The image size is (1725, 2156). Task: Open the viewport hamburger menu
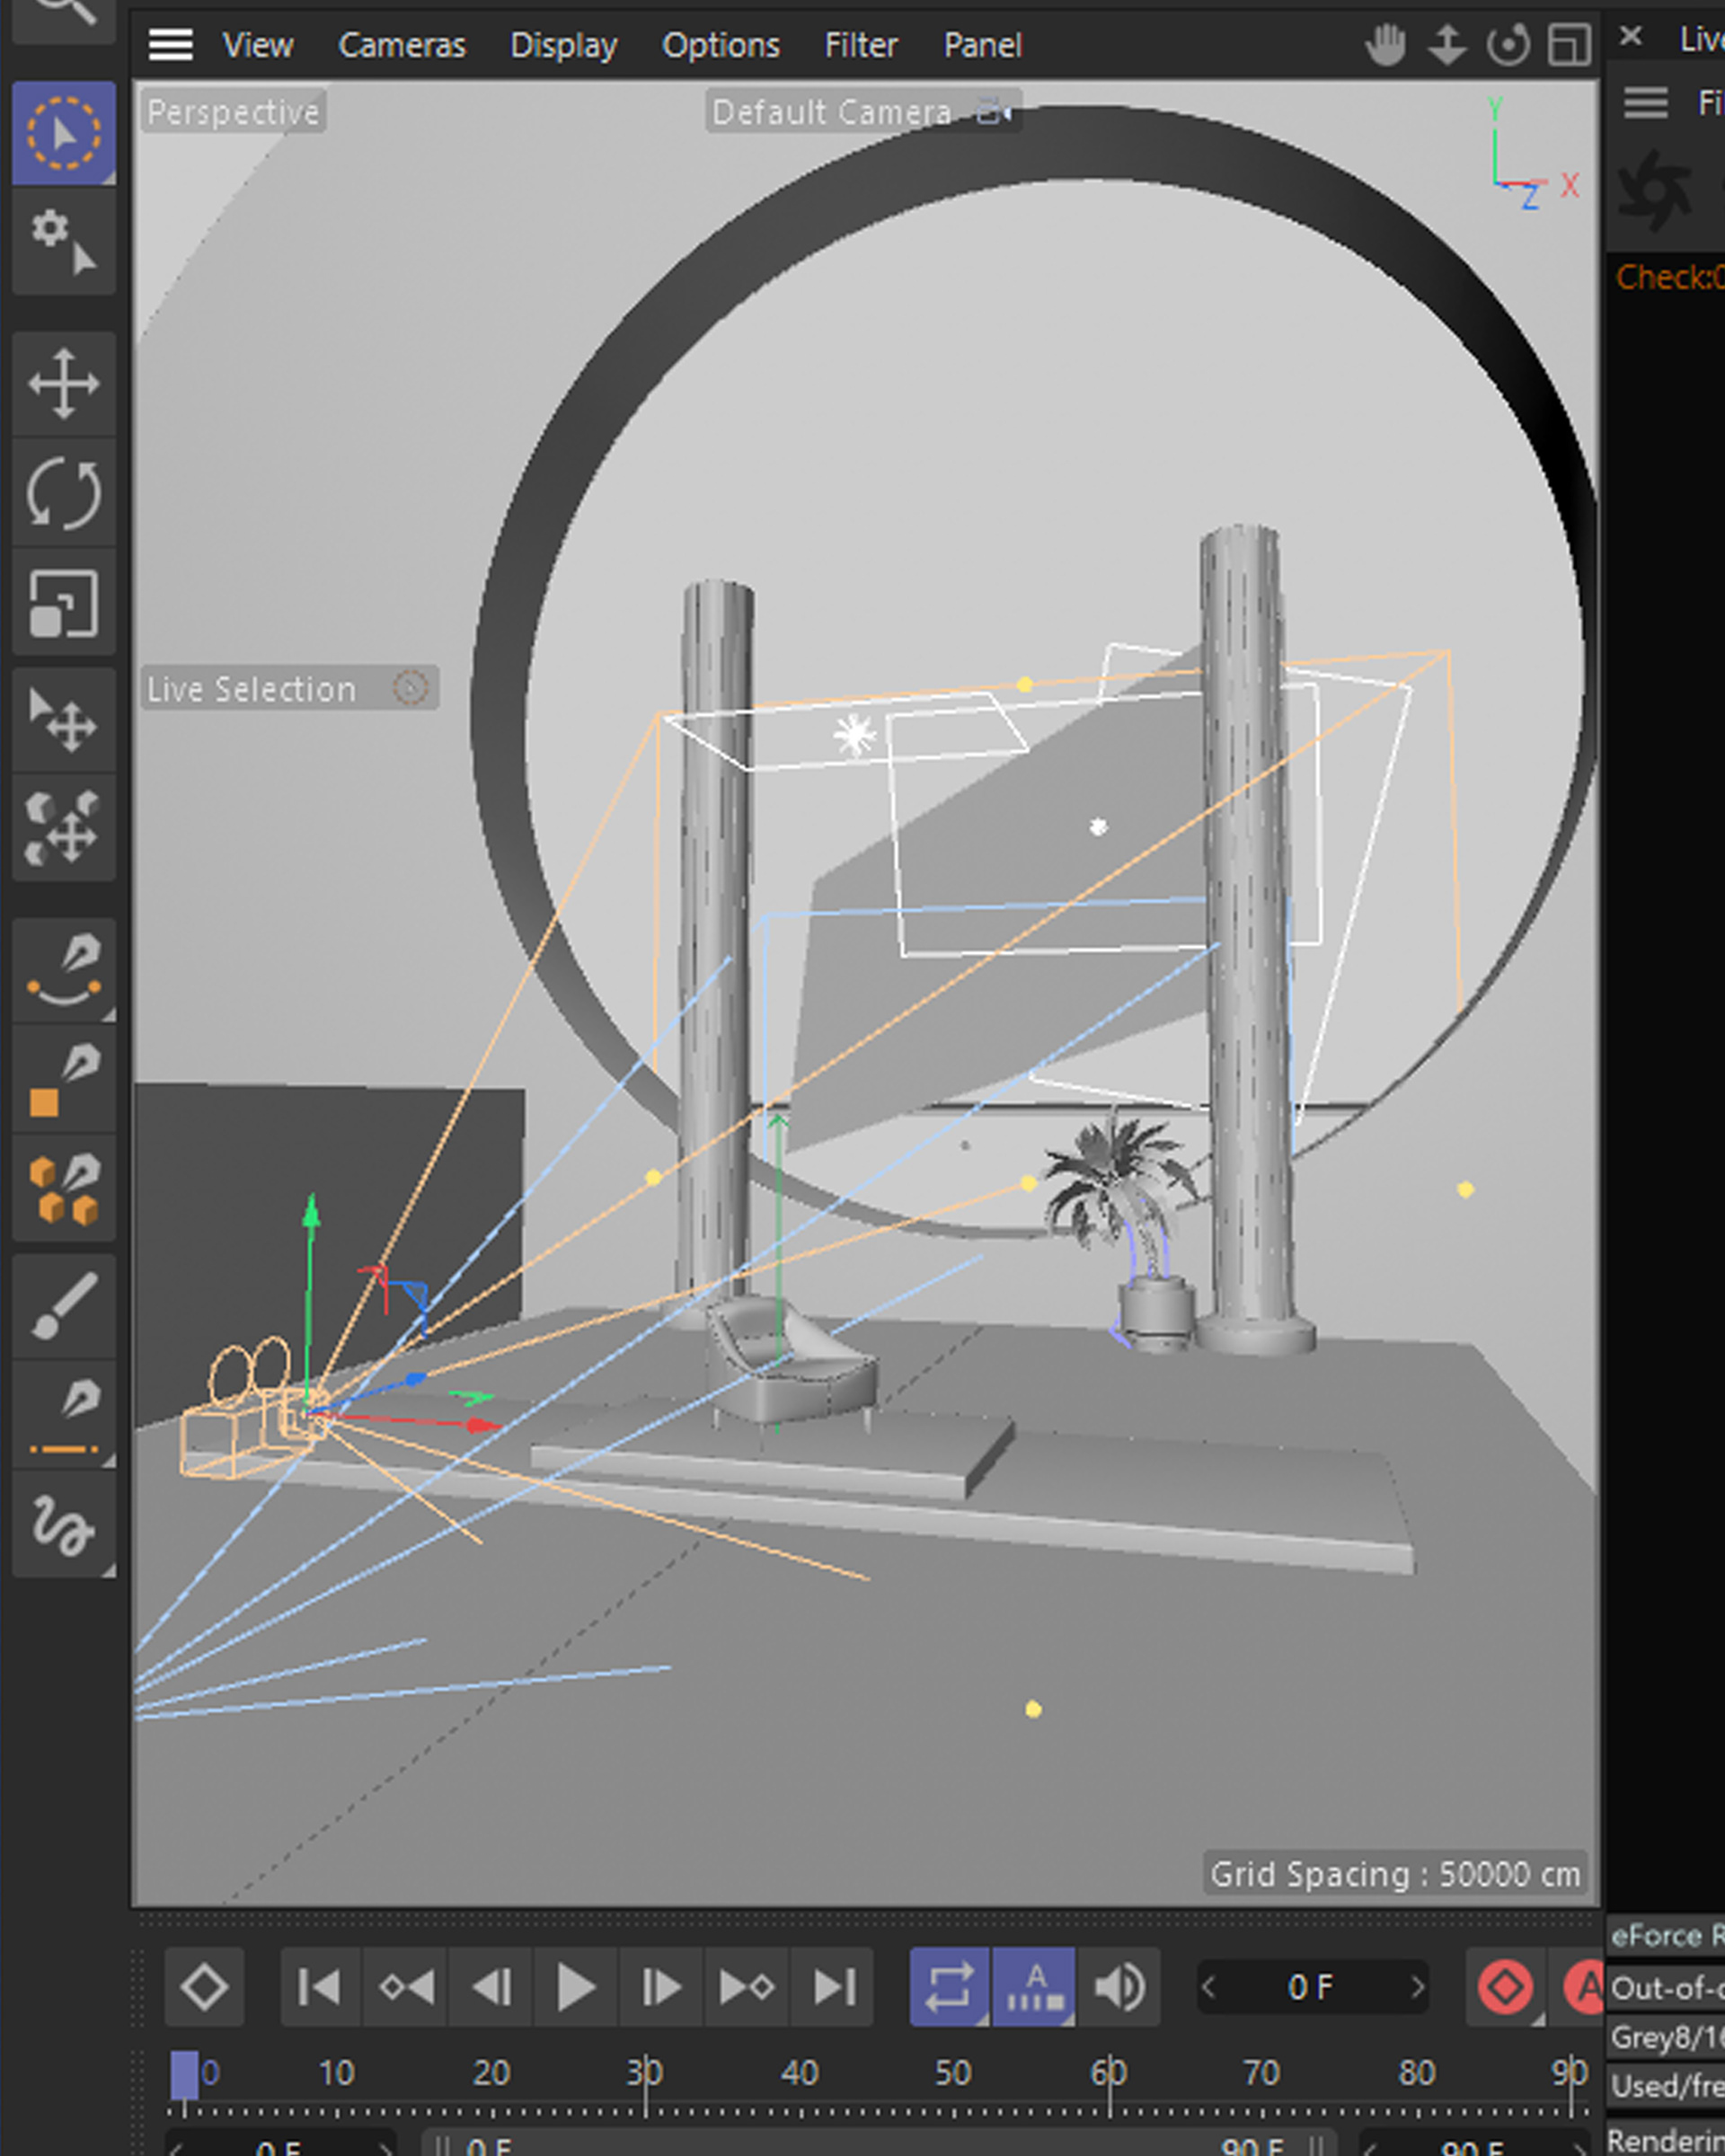[x=170, y=45]
